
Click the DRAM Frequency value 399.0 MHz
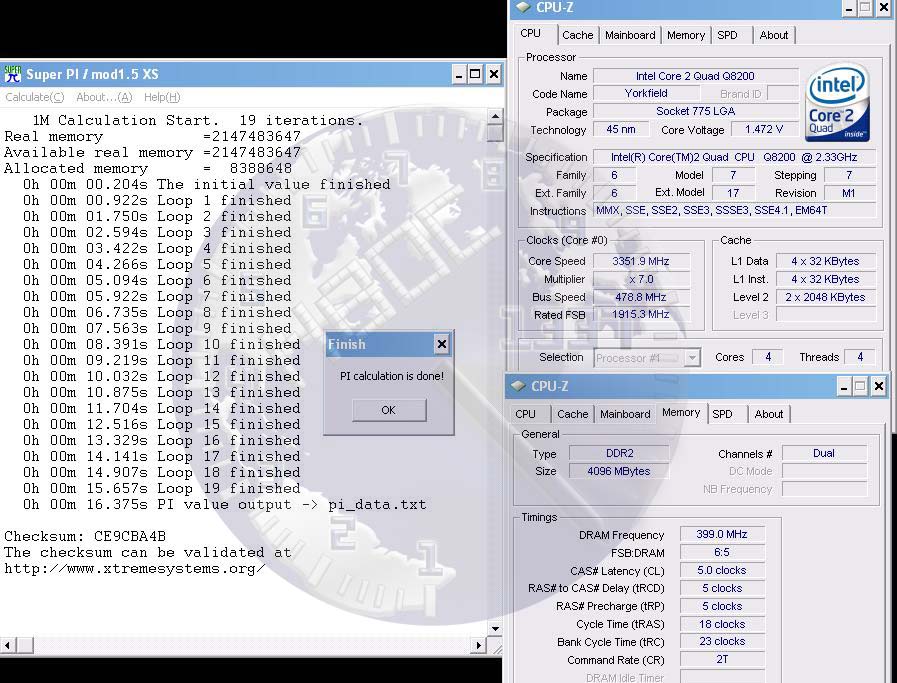722,534
